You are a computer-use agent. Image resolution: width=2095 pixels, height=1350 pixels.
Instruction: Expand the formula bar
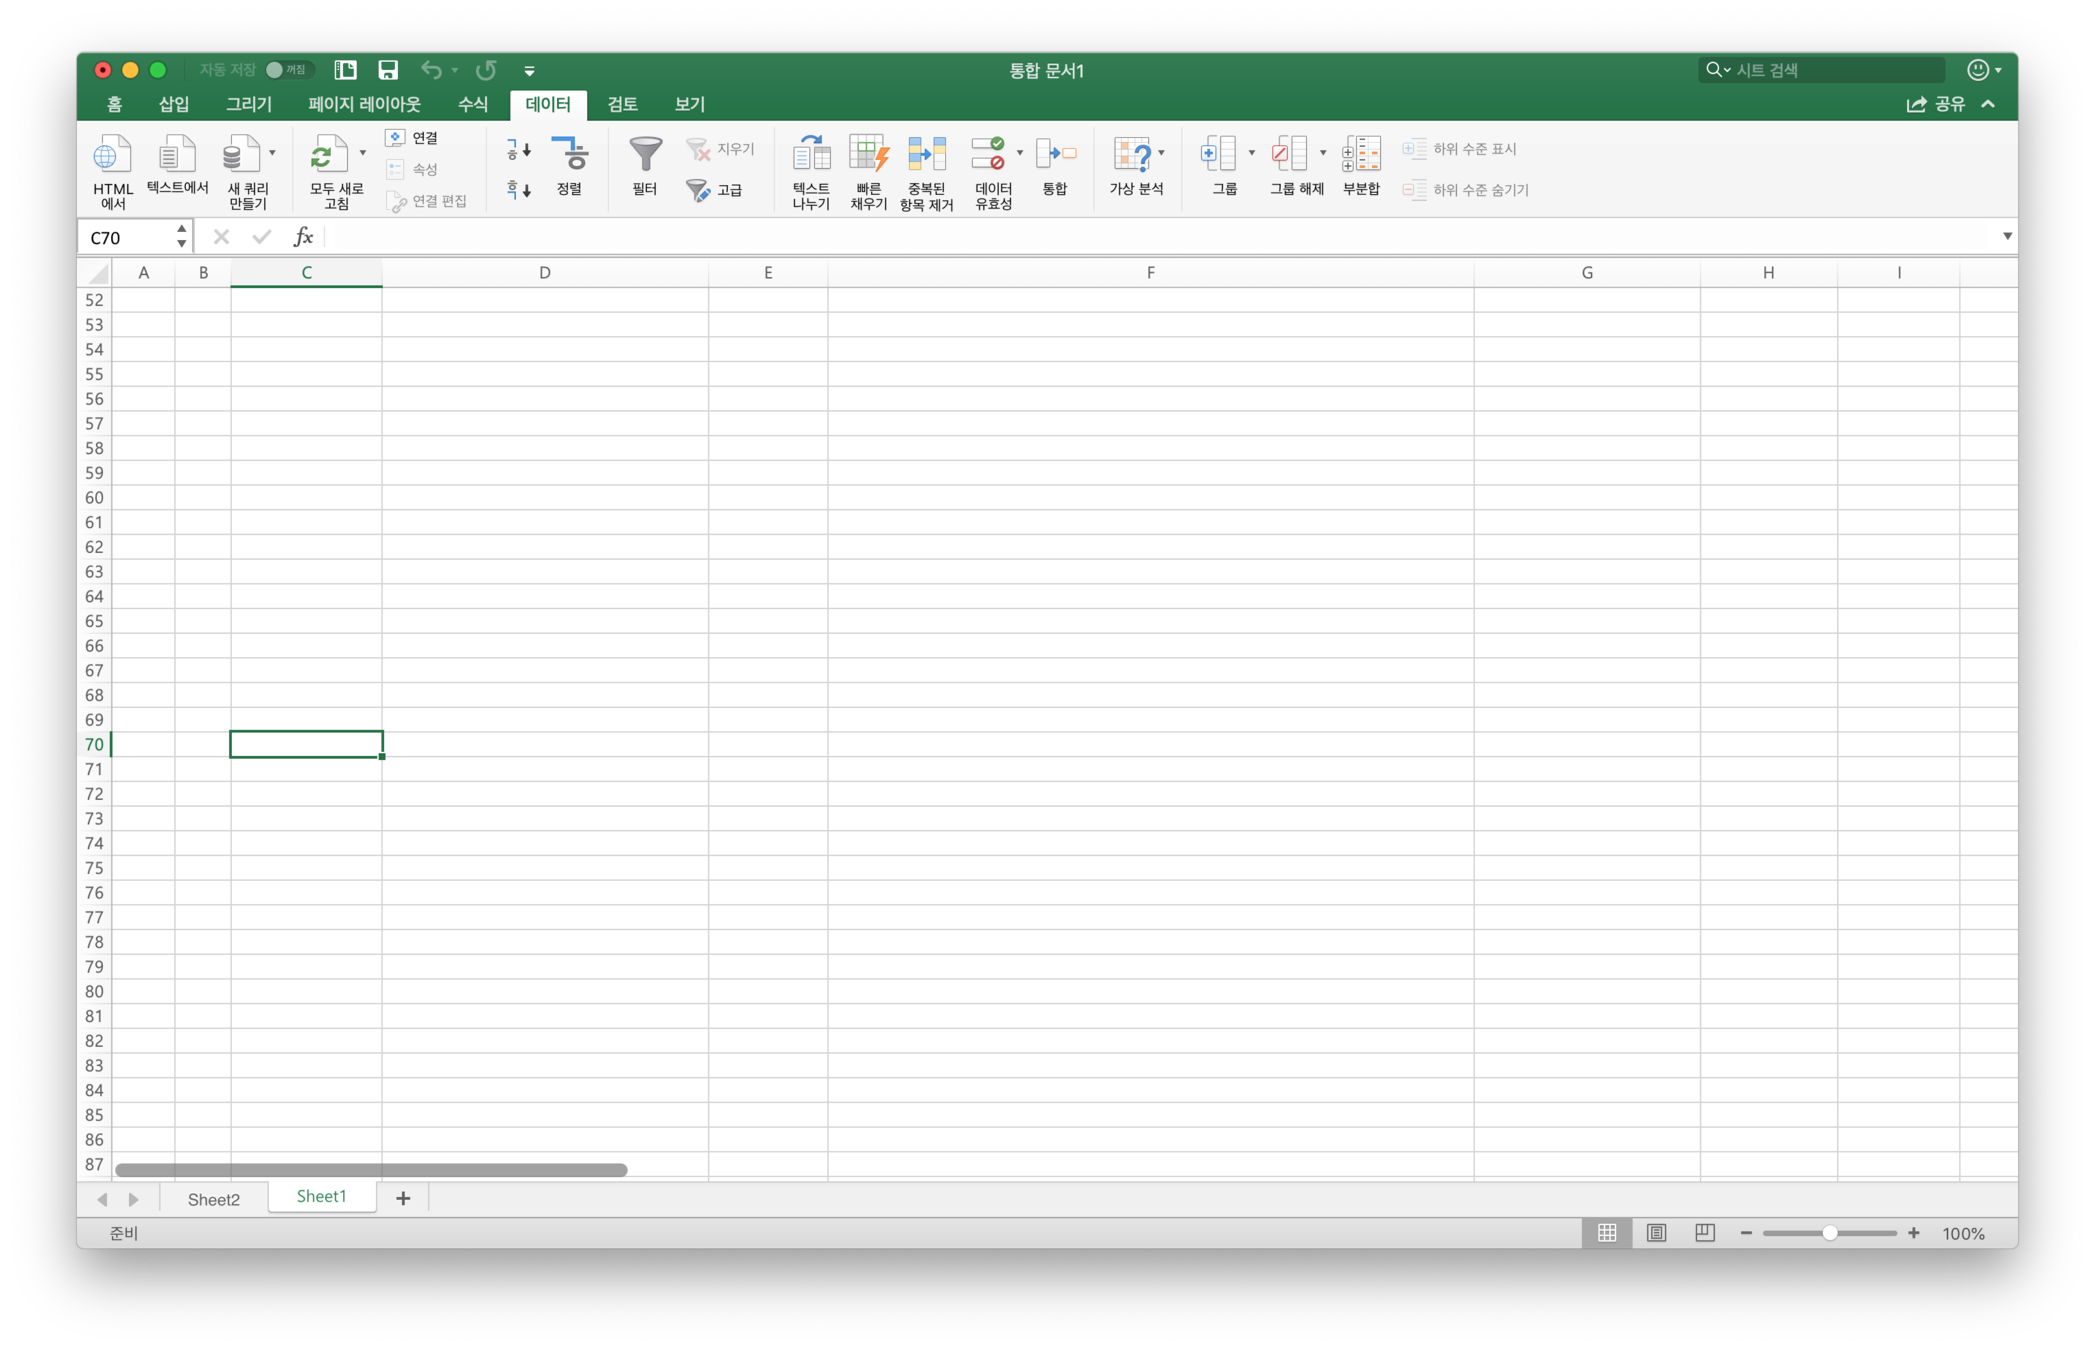2006,237
